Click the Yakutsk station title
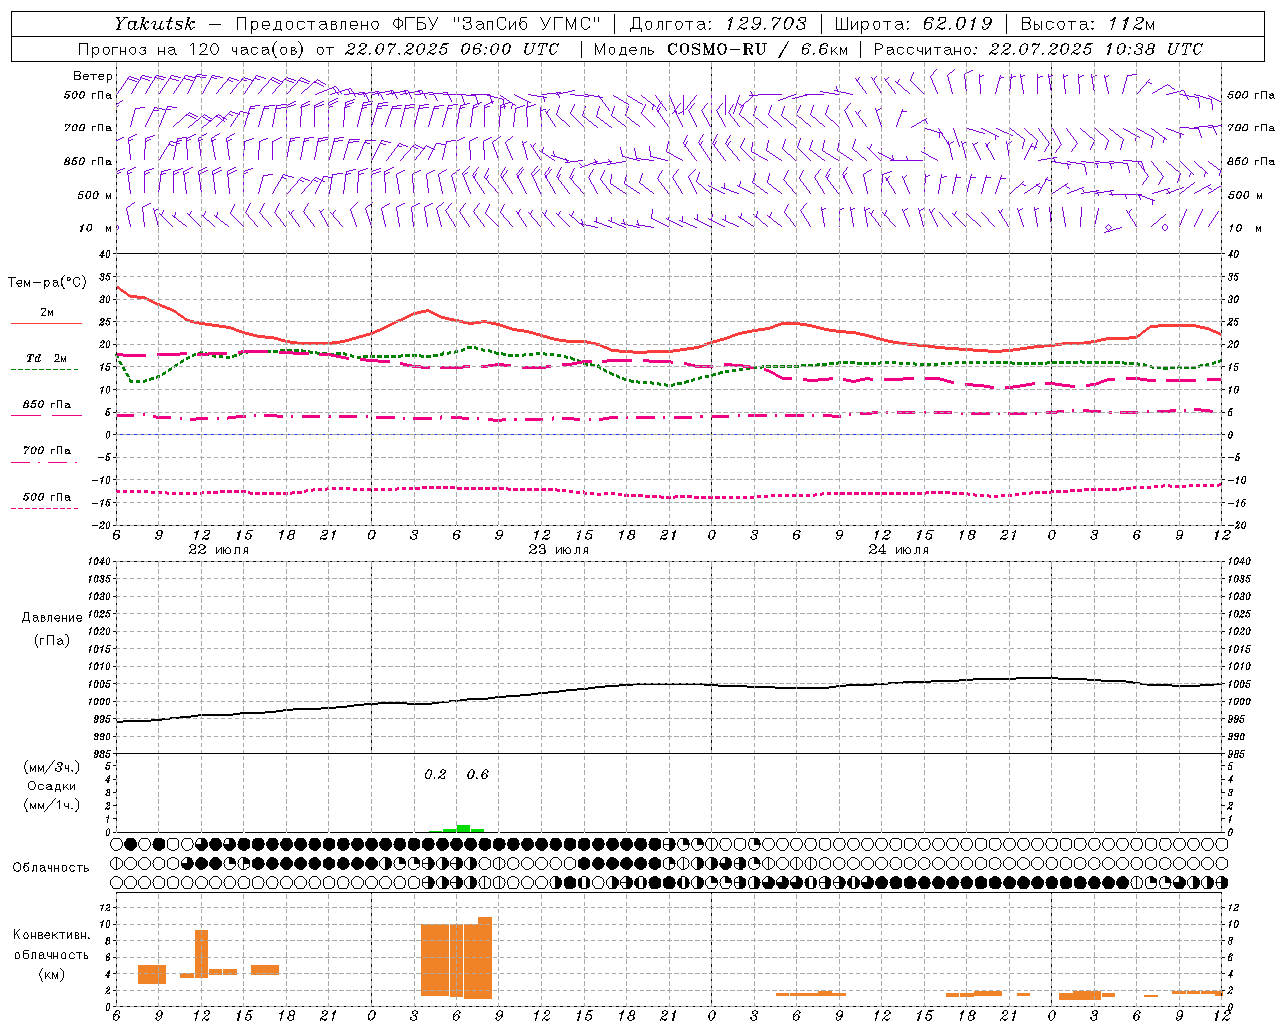Viewport: 1280px width, 1024px height. [153, 24]
